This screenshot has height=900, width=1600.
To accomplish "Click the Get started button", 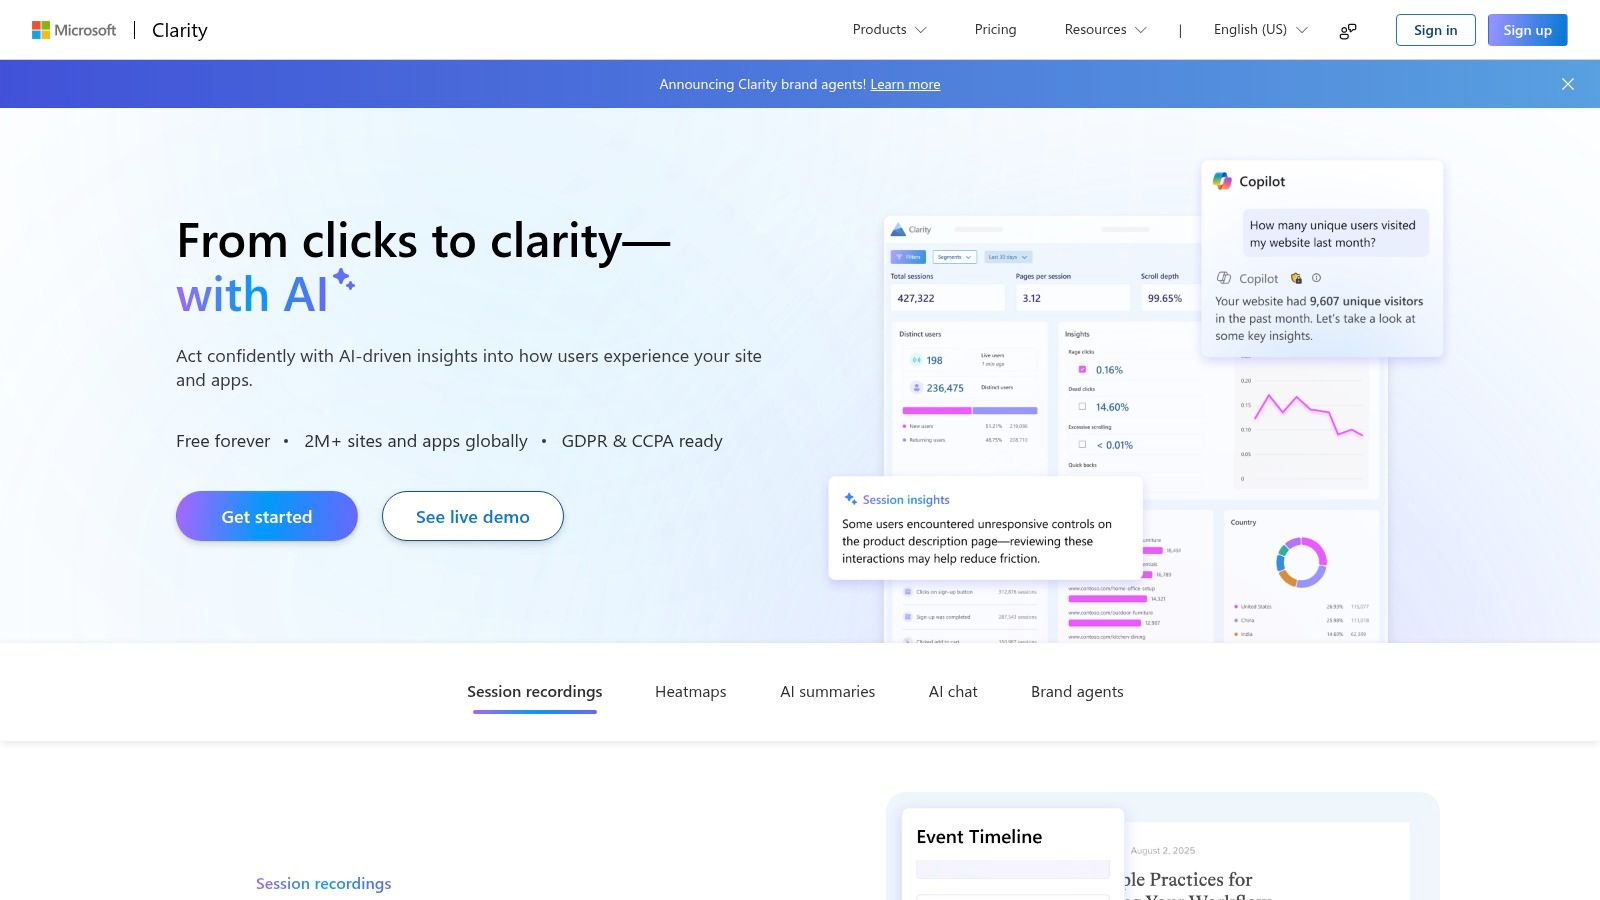I will [x=266, y=516].
